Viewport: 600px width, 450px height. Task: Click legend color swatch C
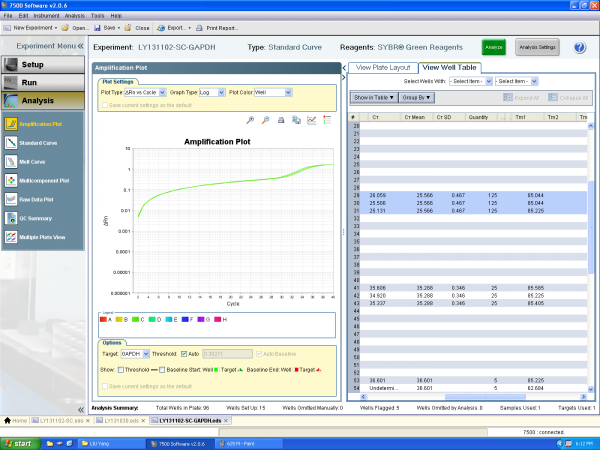pyautogui.click(x=135, y=319)
